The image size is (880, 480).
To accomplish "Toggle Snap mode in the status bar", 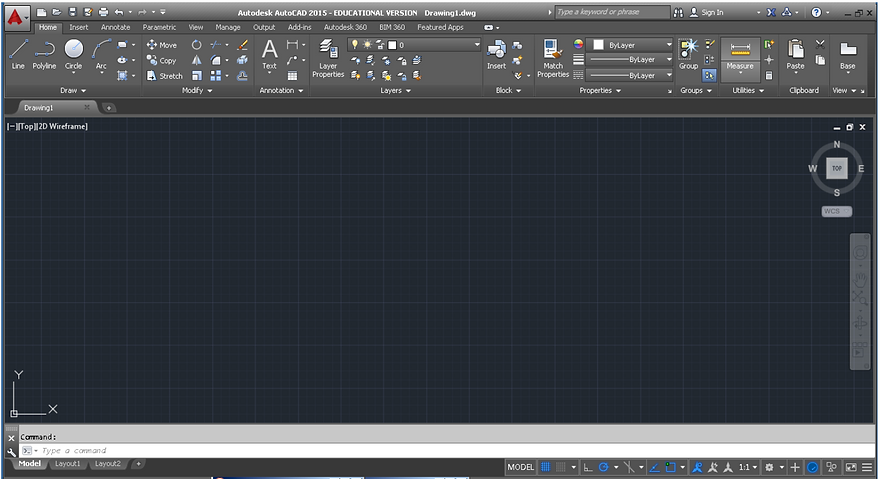I will point(560,467).
